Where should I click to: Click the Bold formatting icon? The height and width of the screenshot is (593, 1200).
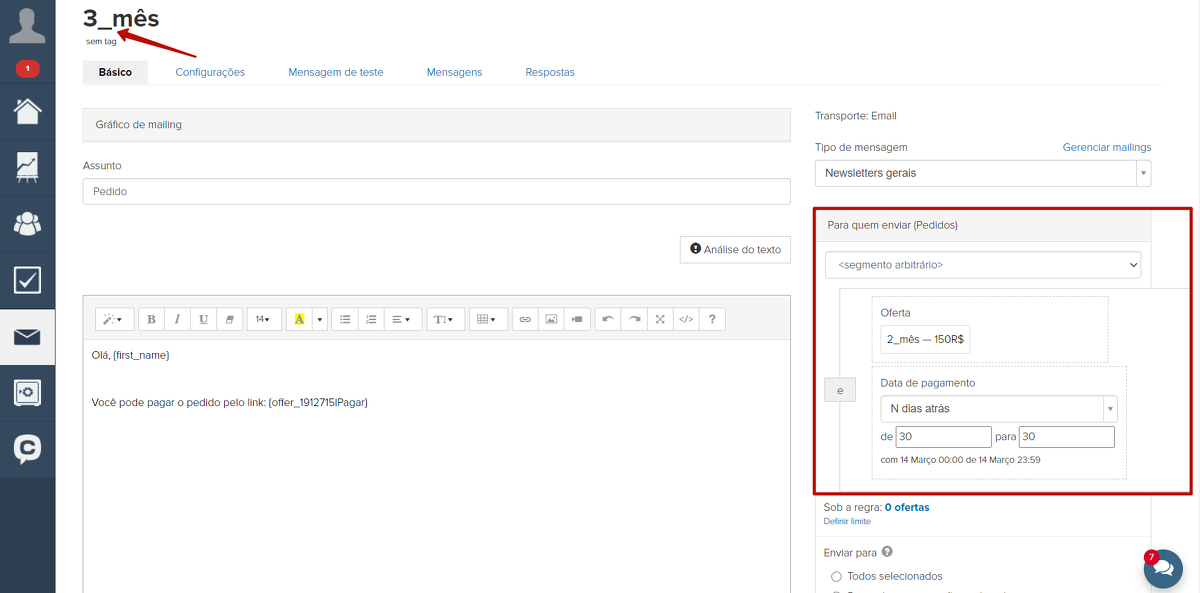(x=151, y=319)
